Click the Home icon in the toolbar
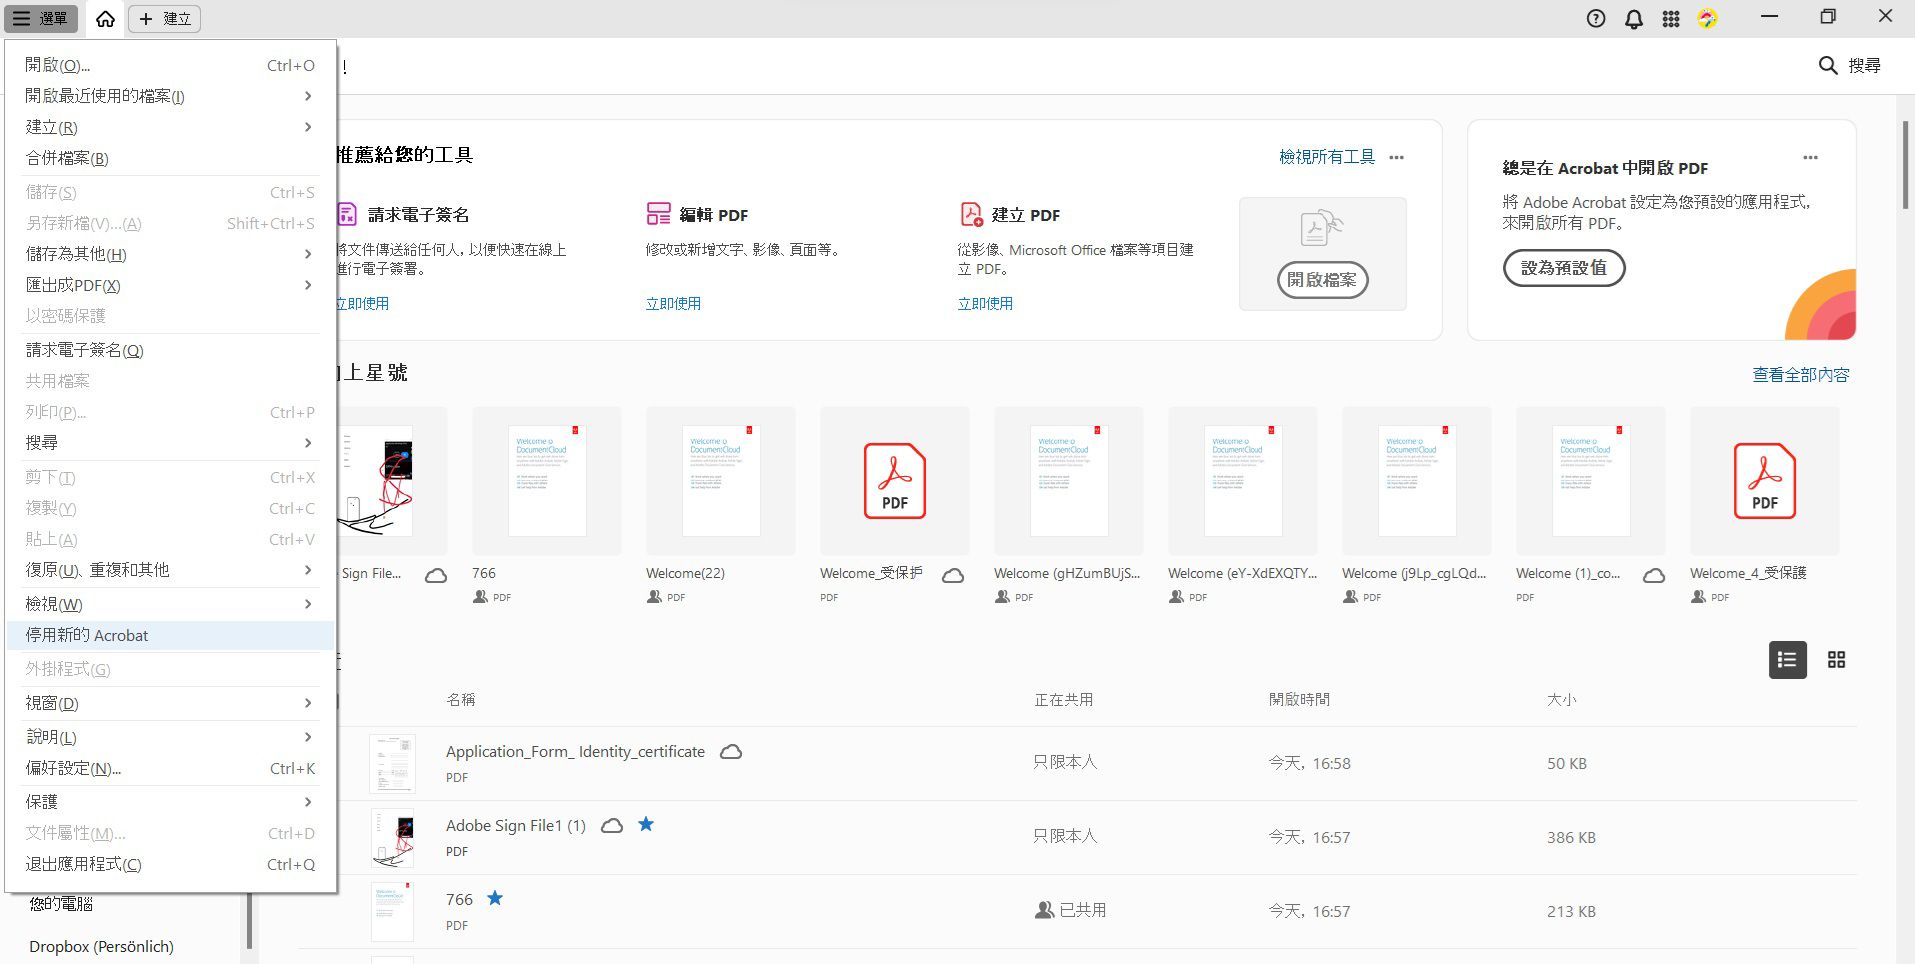The image size is (1915, 964). tap(105, 18)
